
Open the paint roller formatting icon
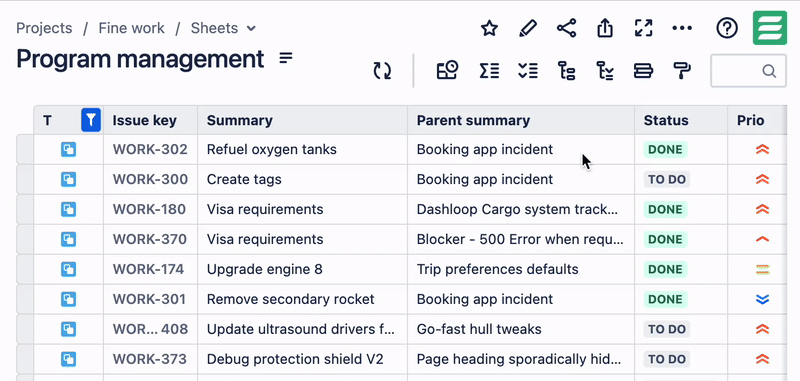click(x=682, y=70)
